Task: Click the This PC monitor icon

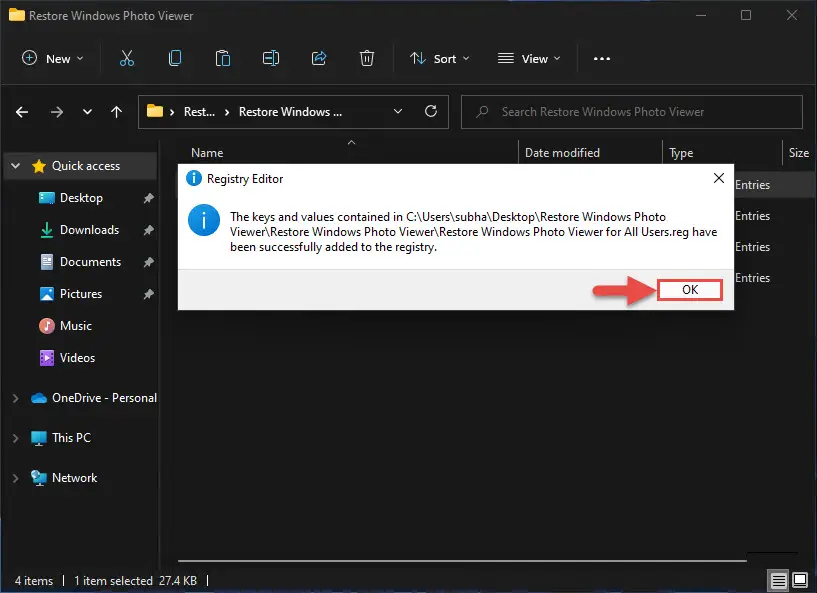Action: [39, 438]
